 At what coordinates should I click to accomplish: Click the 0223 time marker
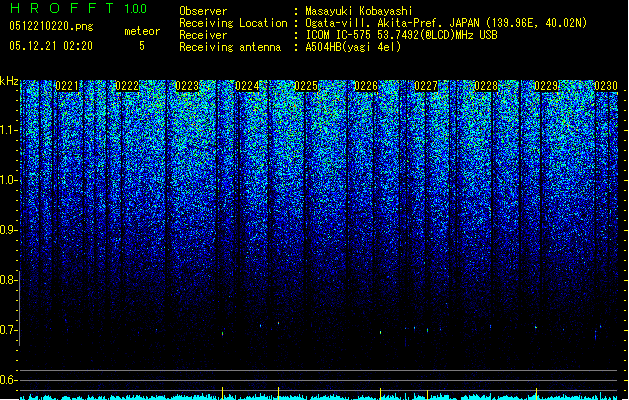tap(187, 86)
